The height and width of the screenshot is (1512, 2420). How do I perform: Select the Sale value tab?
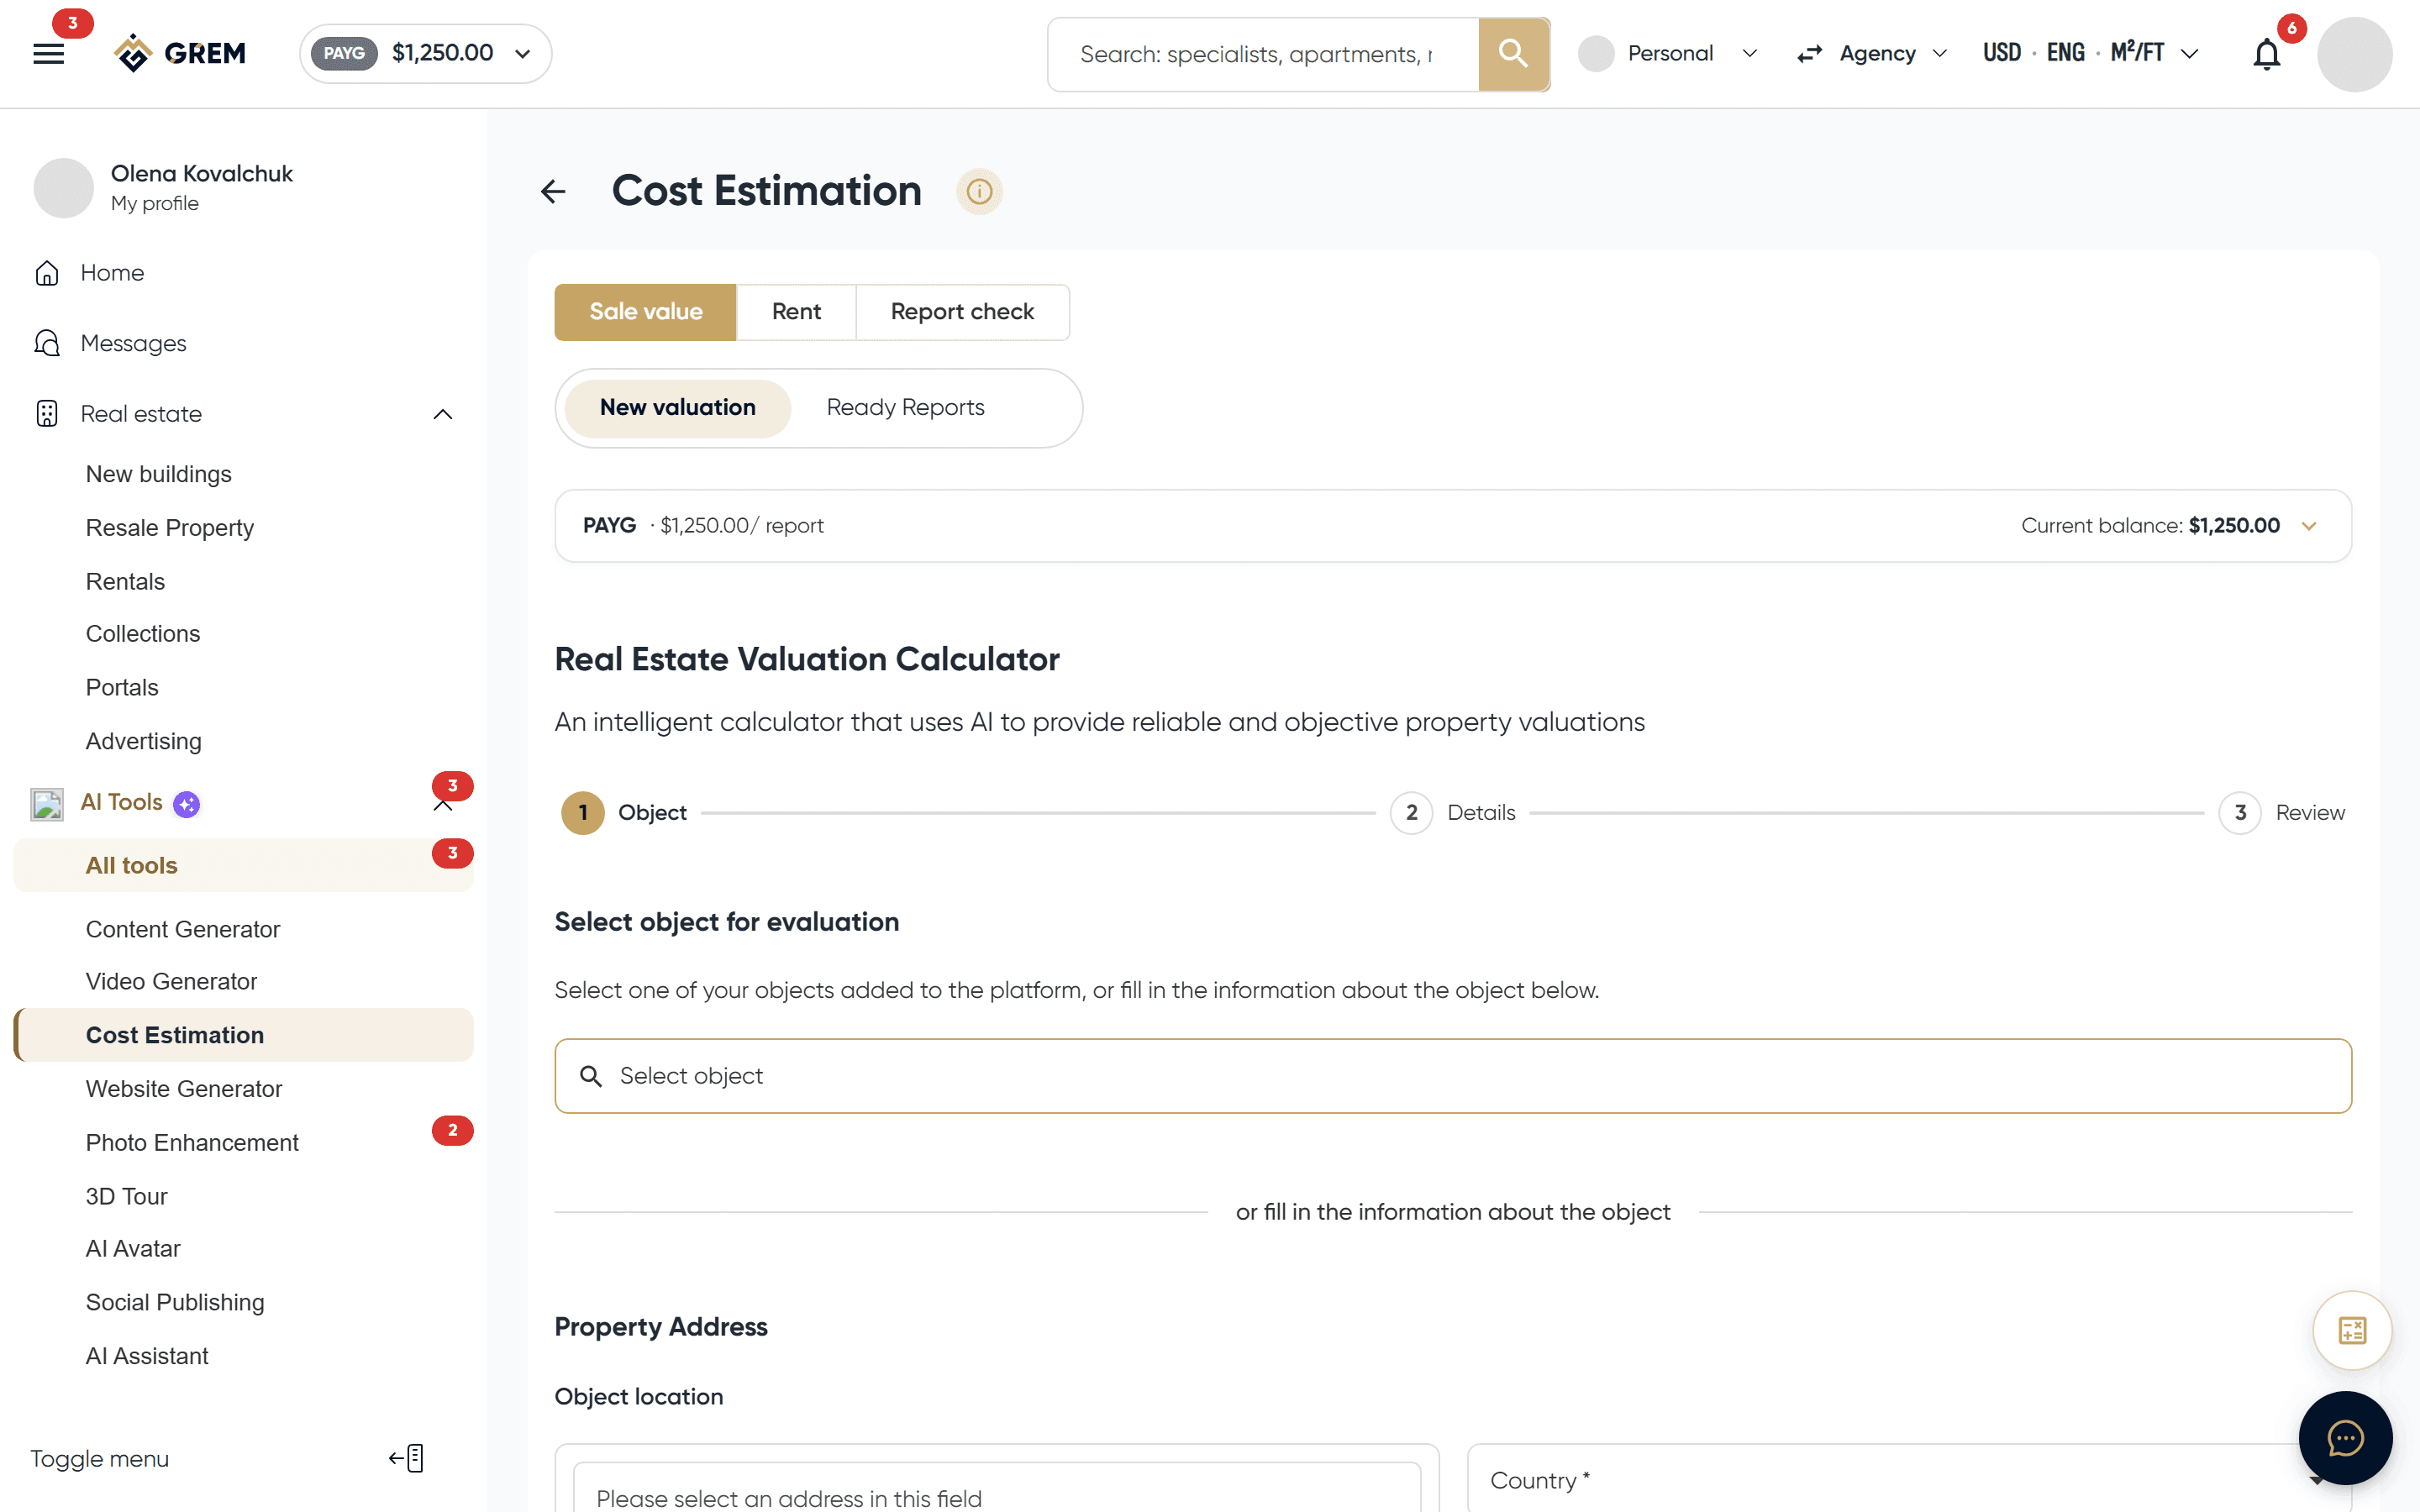tap(645, 312)
